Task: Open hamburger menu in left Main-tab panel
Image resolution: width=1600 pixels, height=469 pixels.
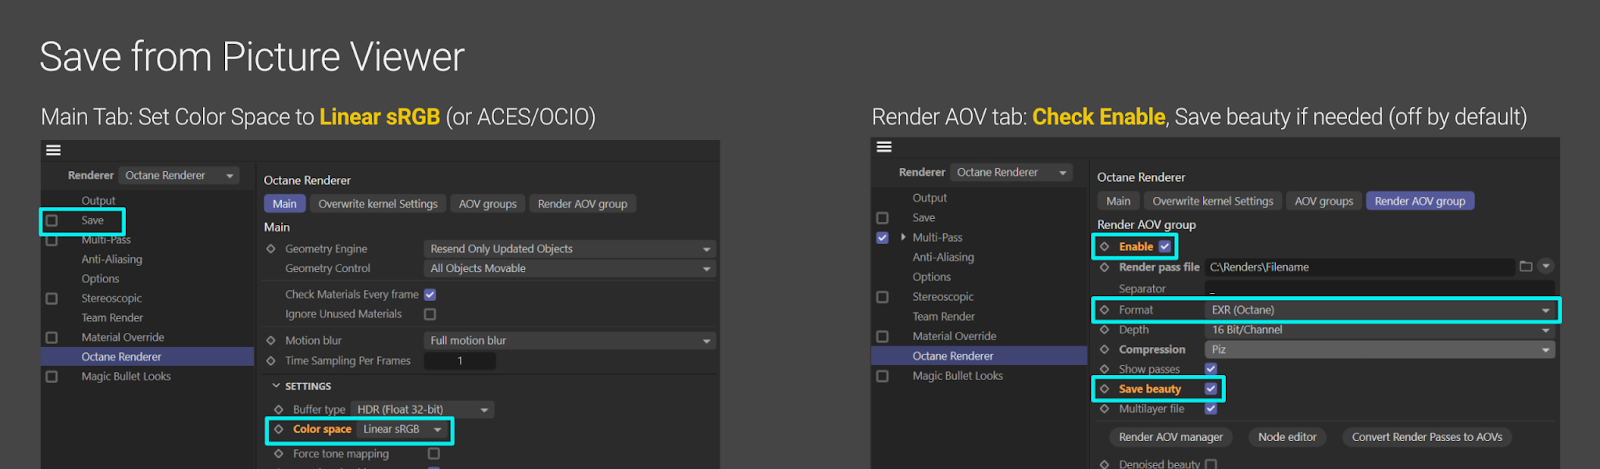Action: coord(54,150)
